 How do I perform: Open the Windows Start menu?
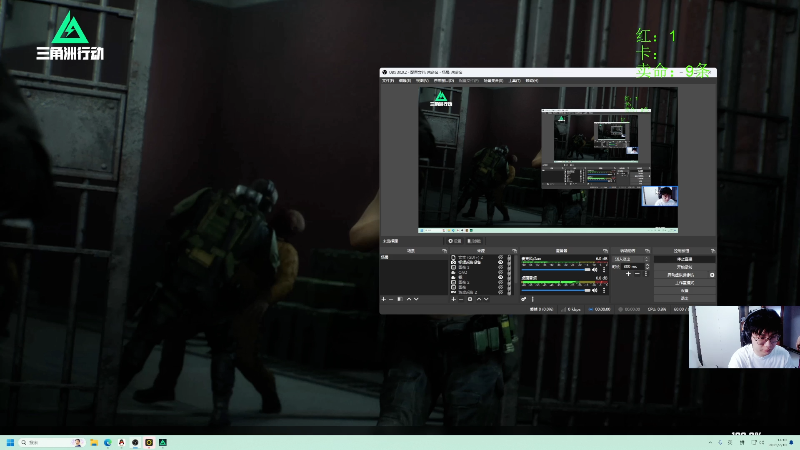point(10,442)
